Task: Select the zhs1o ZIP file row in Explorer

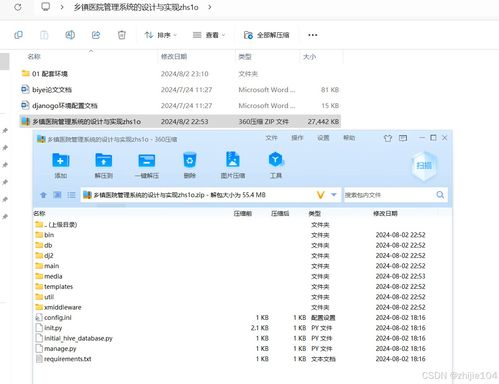Action: (x=180, y=122)
